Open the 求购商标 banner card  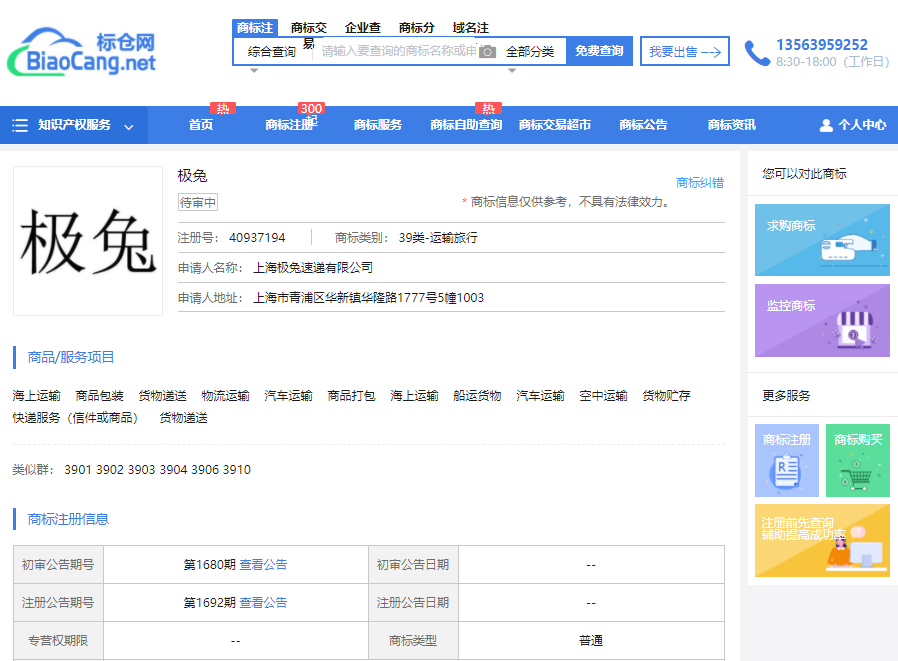(x=822, y=240)
